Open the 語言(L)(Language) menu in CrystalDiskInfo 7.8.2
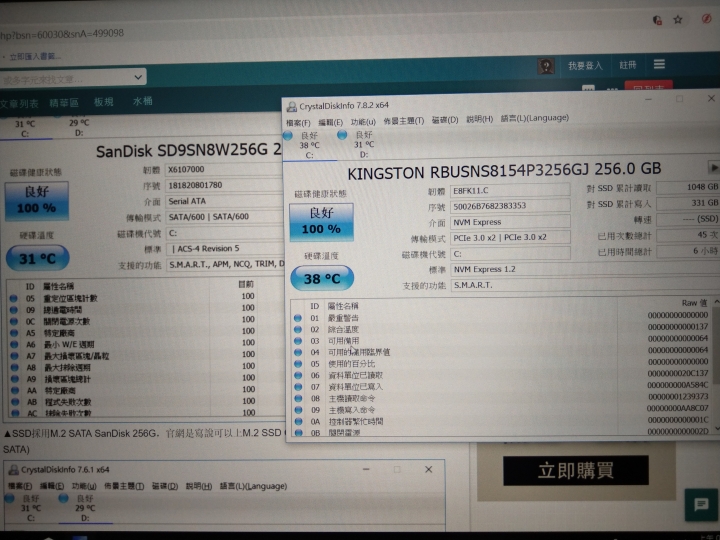 534,118
